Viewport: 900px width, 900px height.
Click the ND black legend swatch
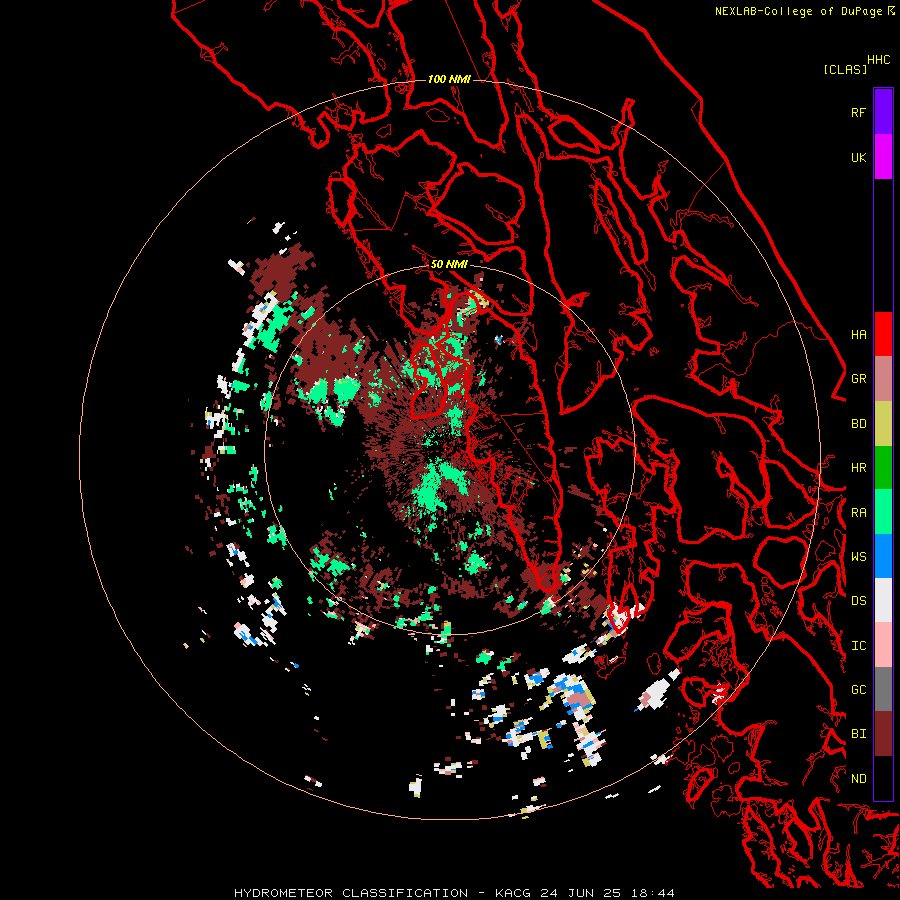coord(883,778)
